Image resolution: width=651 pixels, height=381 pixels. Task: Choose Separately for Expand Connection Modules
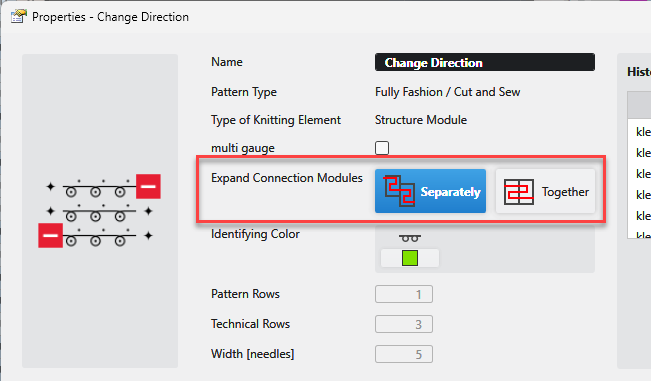pyautogui.click(x=430, y=191)
